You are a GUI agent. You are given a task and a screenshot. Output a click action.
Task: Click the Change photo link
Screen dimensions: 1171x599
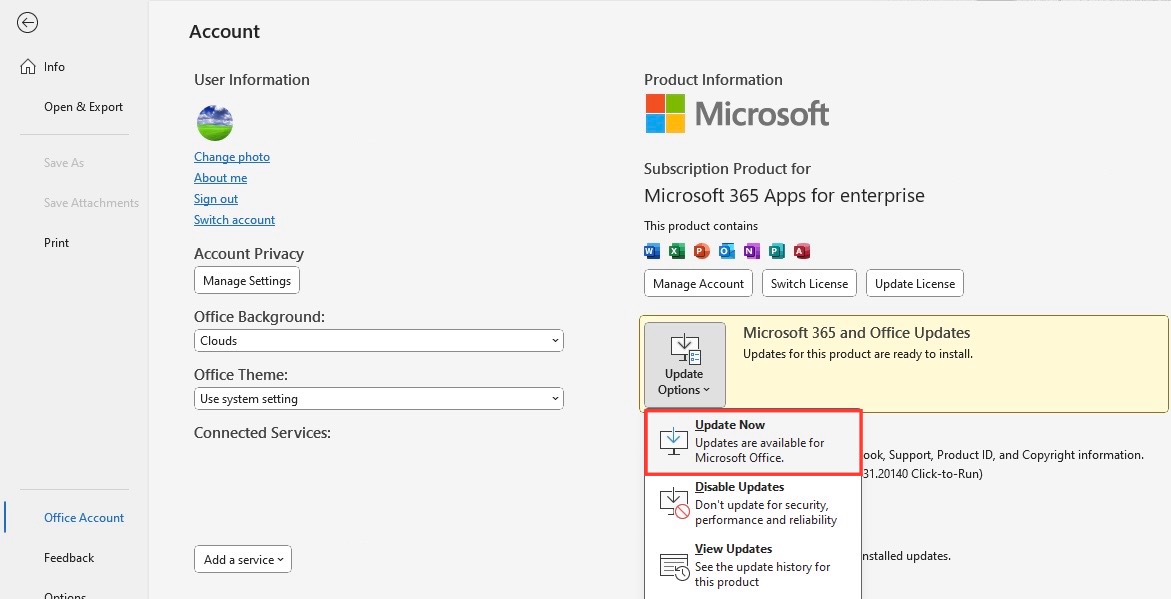[x=232, y=157]
